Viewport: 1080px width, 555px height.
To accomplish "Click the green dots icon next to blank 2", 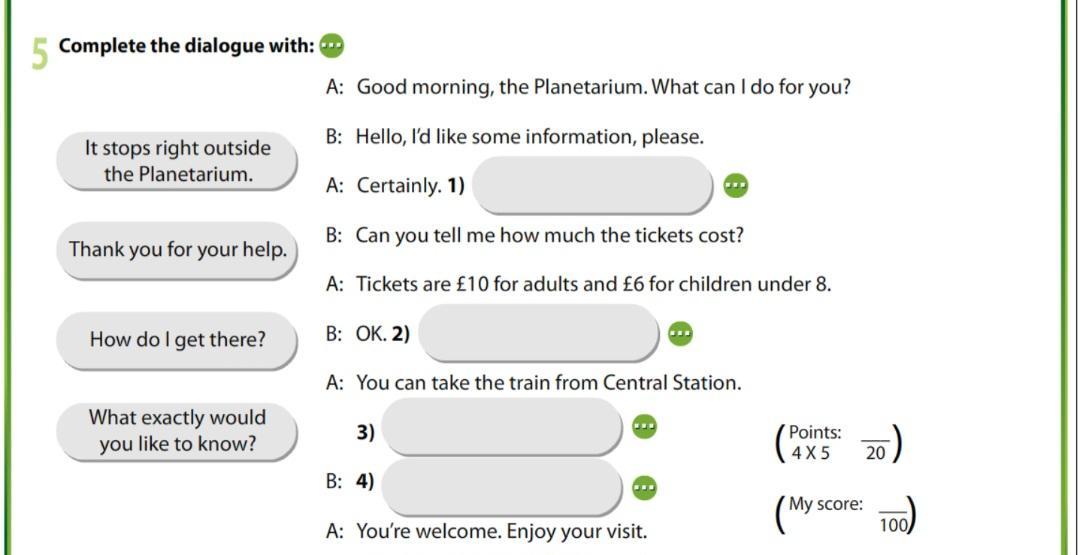I will click(x=681, y=333).
